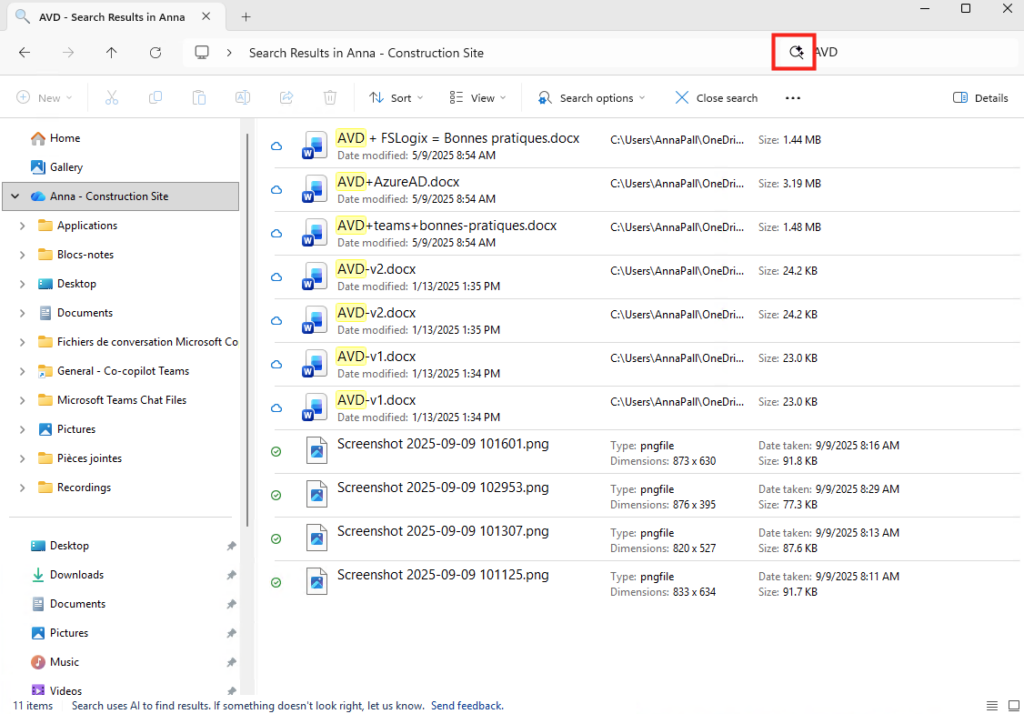Screen dimensions: 1024x714
Task: Open the Search options dropdown
Action: pos(592,98)
